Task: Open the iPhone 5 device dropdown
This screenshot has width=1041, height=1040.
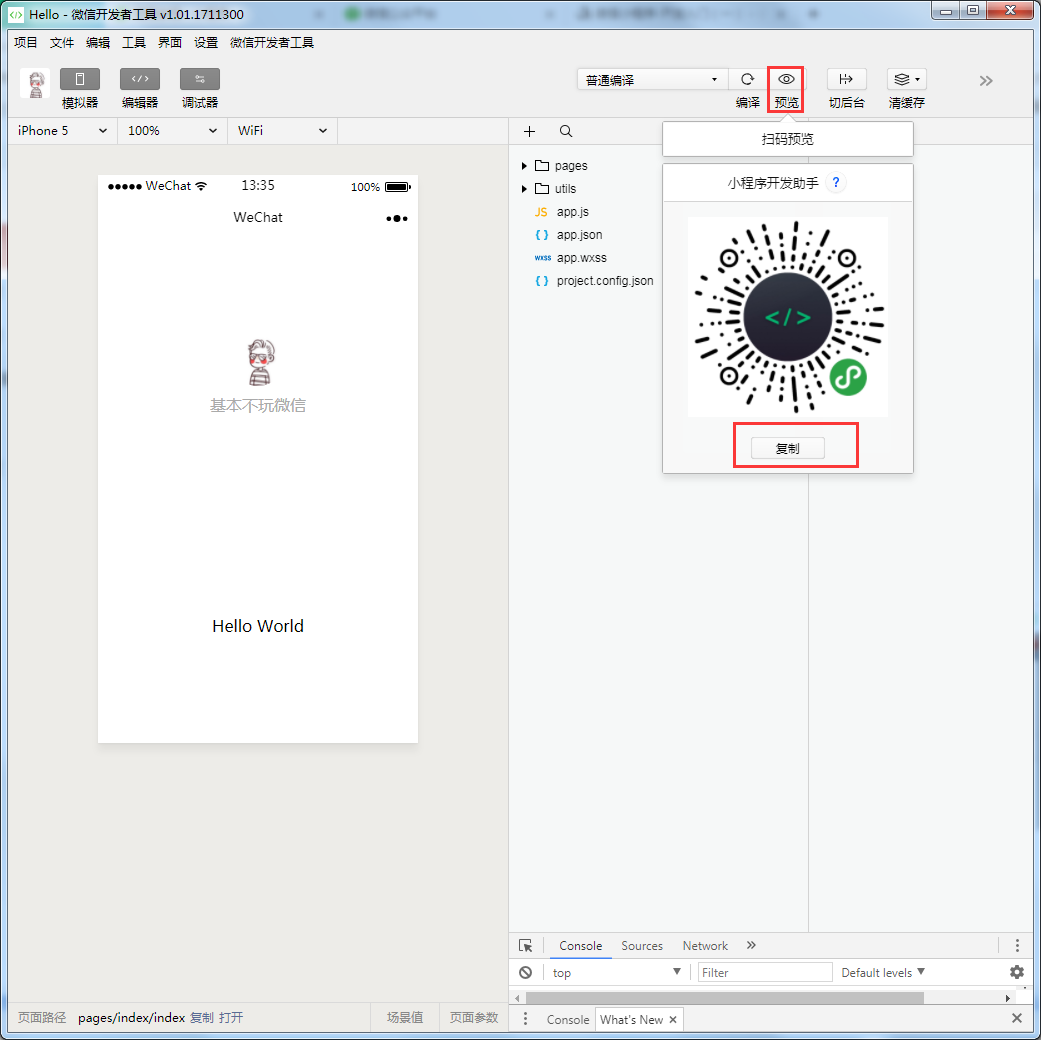Action: point(62,131)
